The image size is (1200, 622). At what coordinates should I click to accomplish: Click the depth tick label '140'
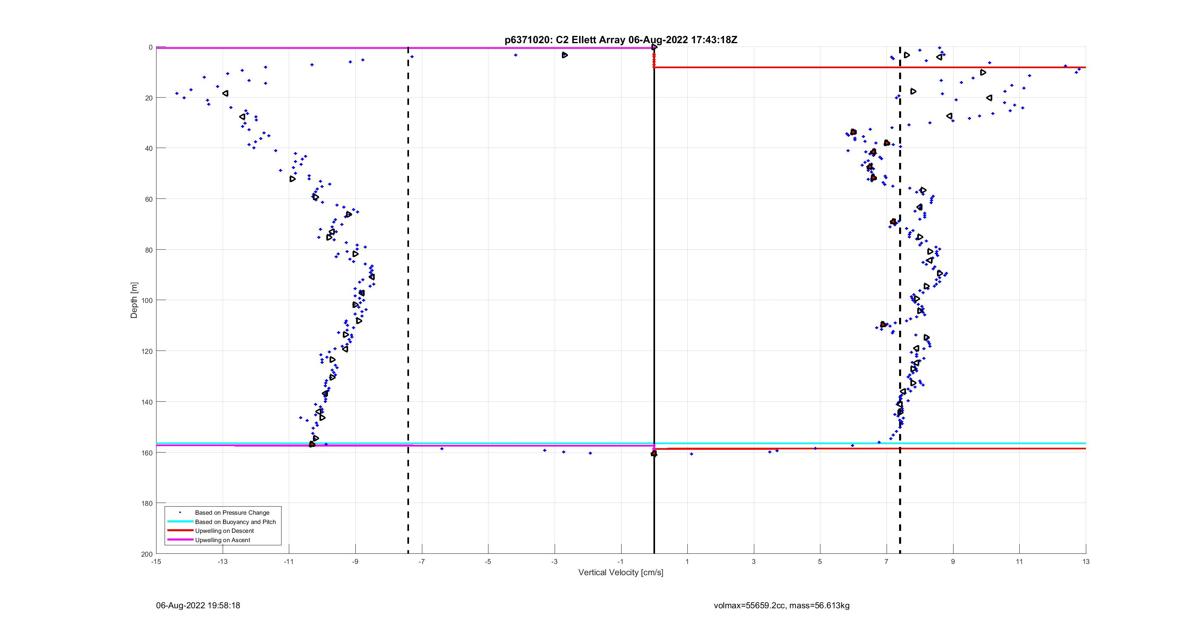tap(146, 402)
